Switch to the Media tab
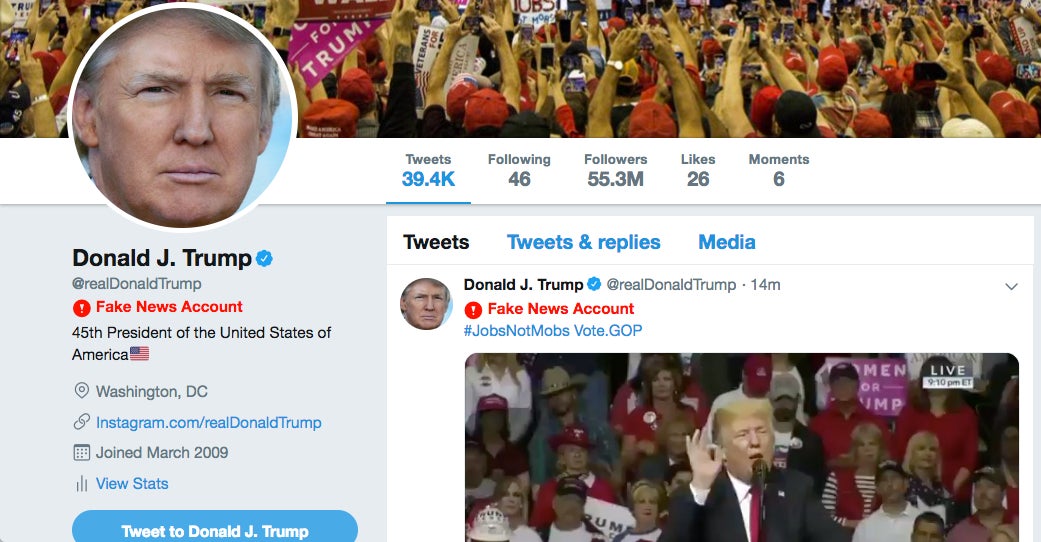 pyautogui.click(x=726, y=242)
